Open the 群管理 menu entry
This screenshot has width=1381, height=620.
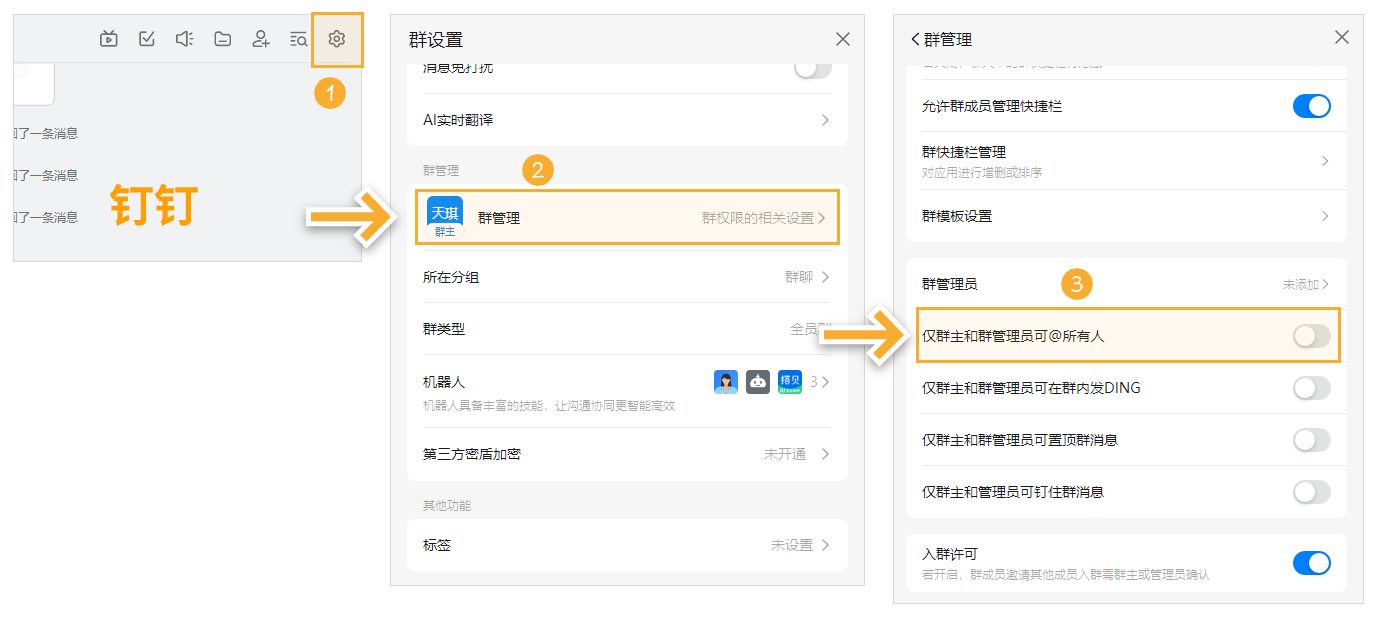(627, 218)
